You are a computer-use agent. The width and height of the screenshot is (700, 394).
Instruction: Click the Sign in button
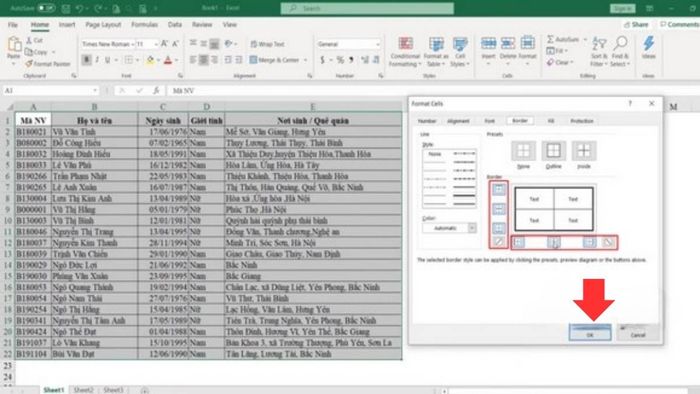[622, 8]
